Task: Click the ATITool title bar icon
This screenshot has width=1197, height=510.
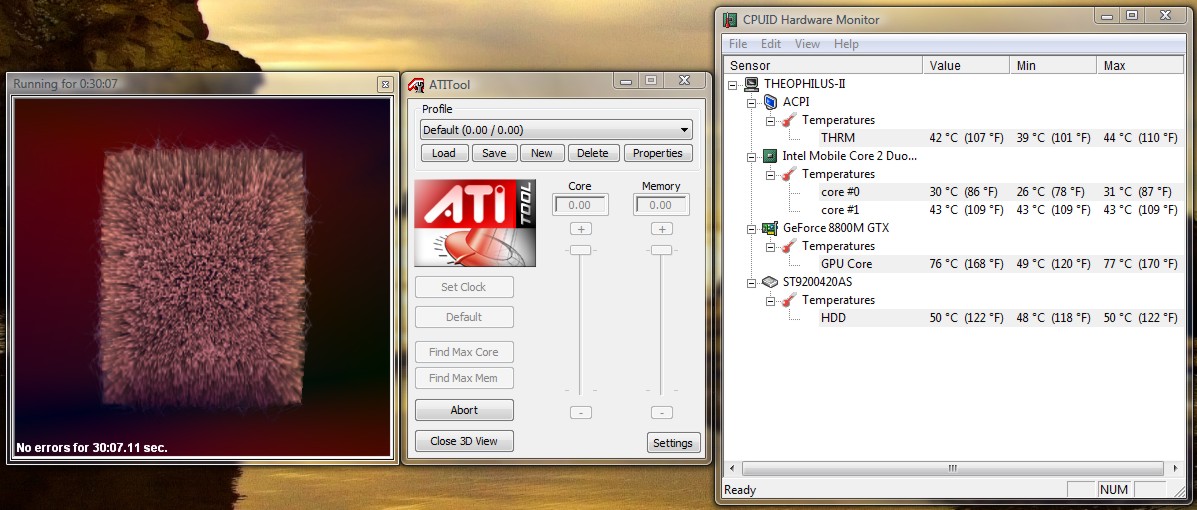Action: (416, 85)
